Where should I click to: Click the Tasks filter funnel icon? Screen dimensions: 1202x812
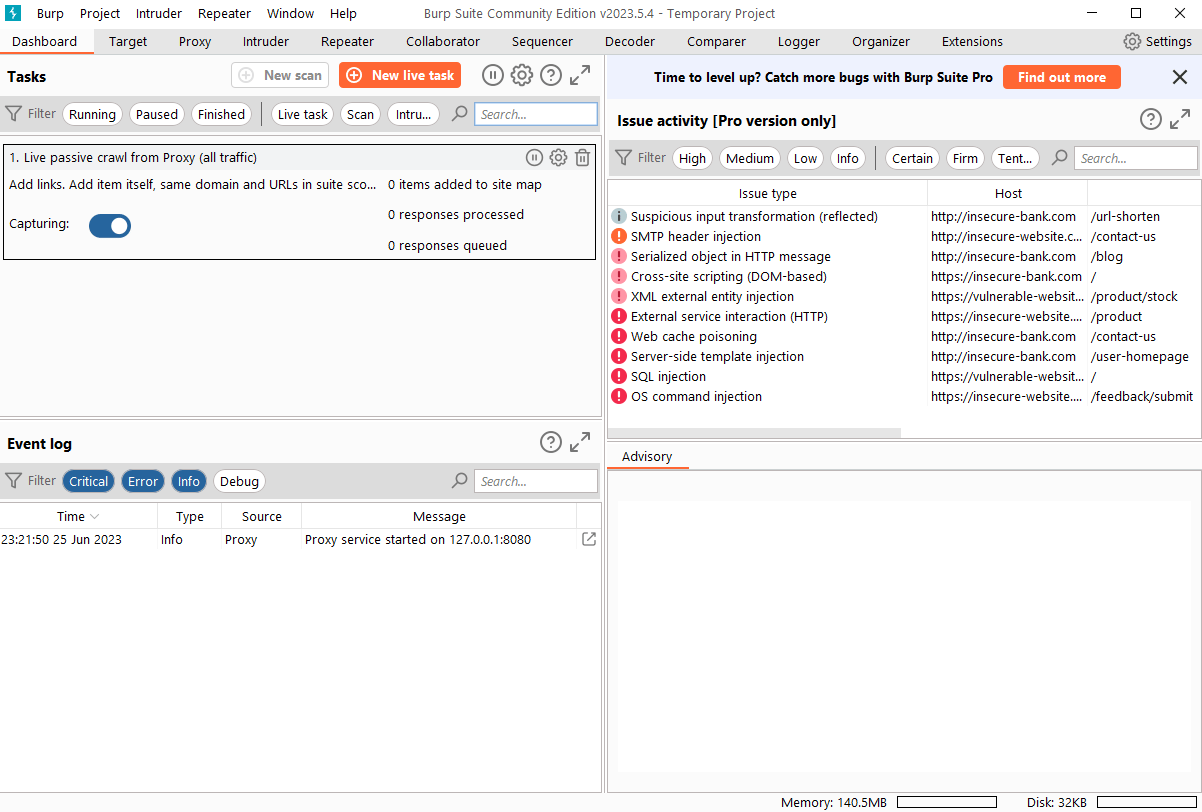(14, 114)
